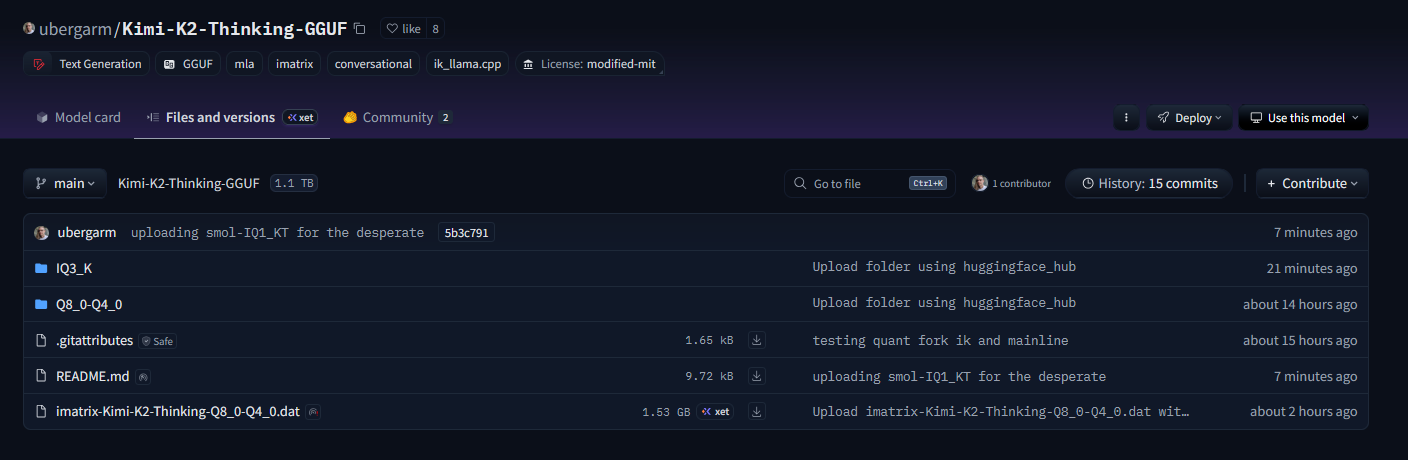Click the 1.53 GB file size
Image resolution: width=1408 pixels, height=460 pixels.
[666, 412]
